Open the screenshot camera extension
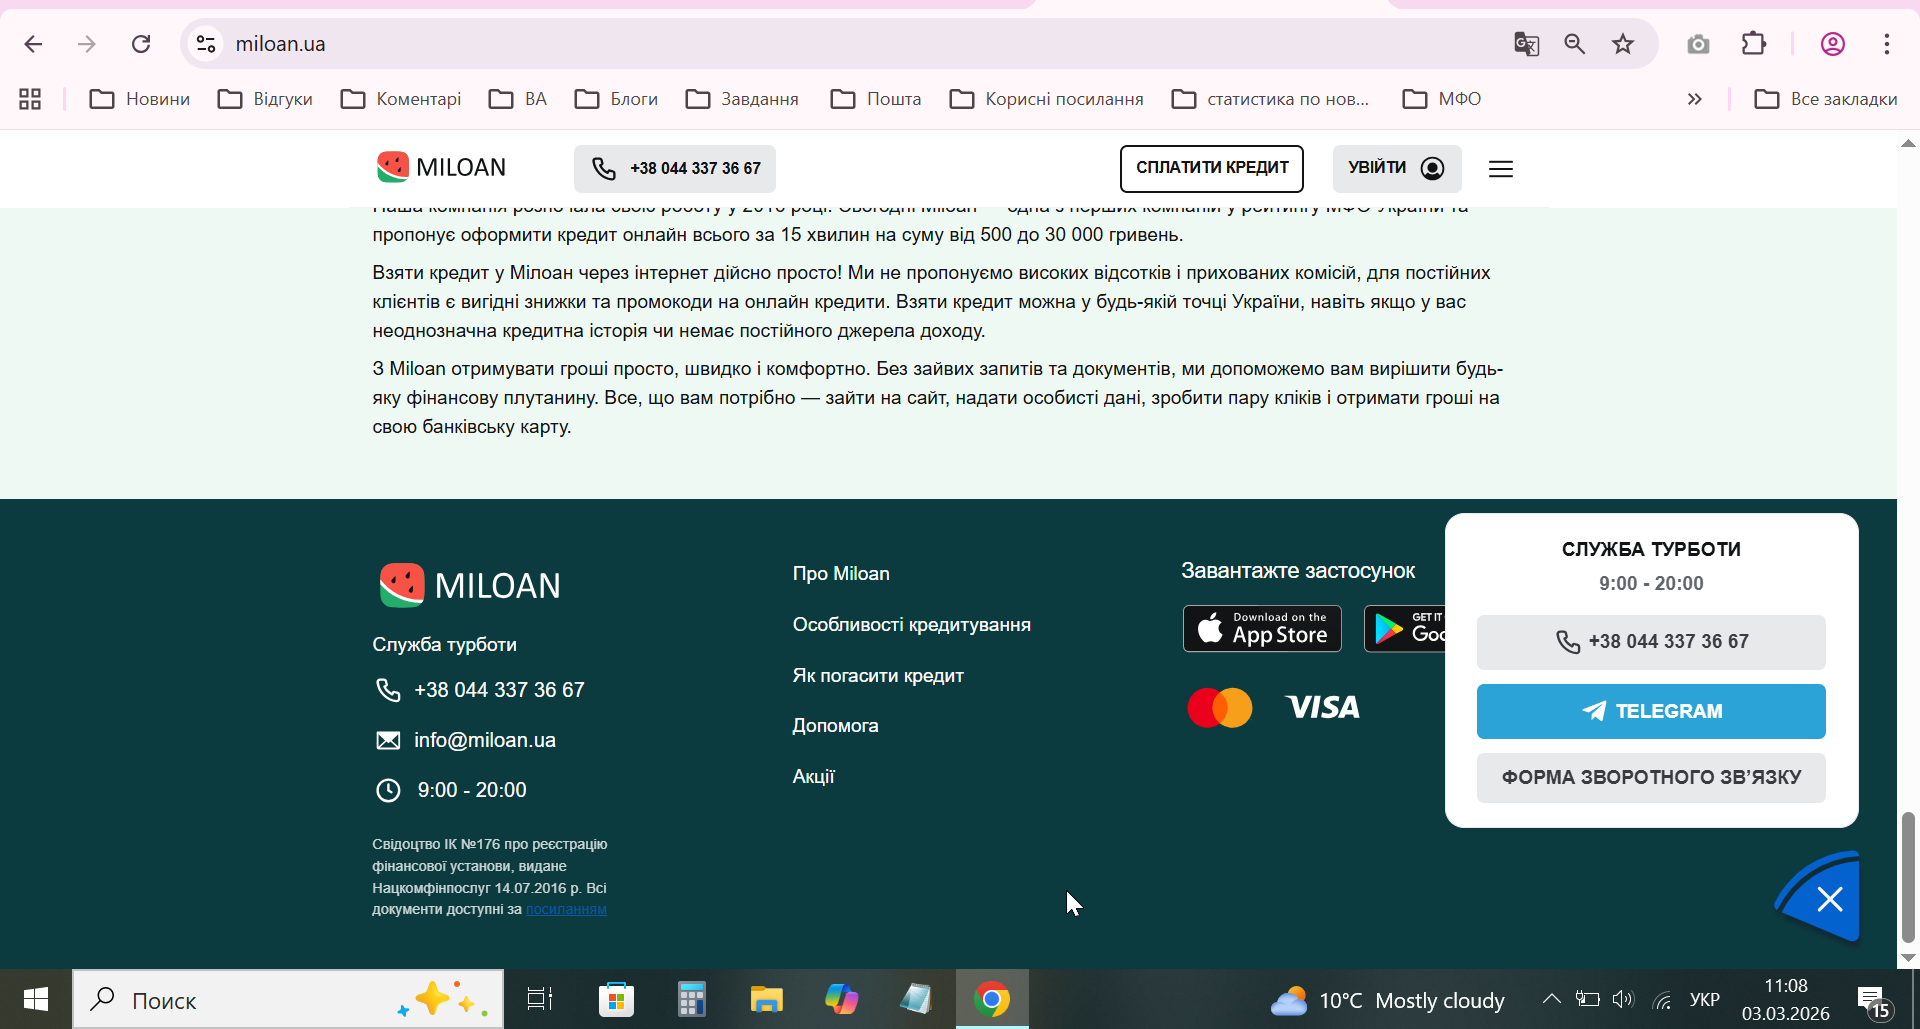This screenshot has height=1029, width=1920. [1698, 44]
